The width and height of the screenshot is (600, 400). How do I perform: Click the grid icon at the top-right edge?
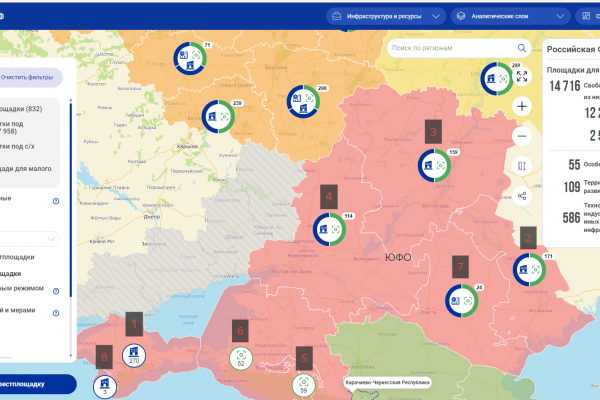click(586, 16)
